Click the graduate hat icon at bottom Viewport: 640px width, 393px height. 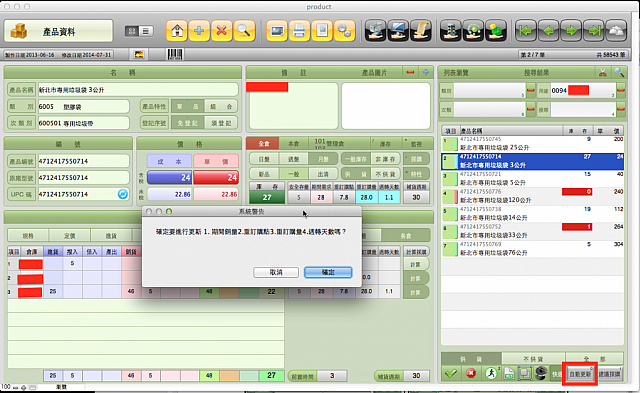pyautogui.click(x=541, y=373)
